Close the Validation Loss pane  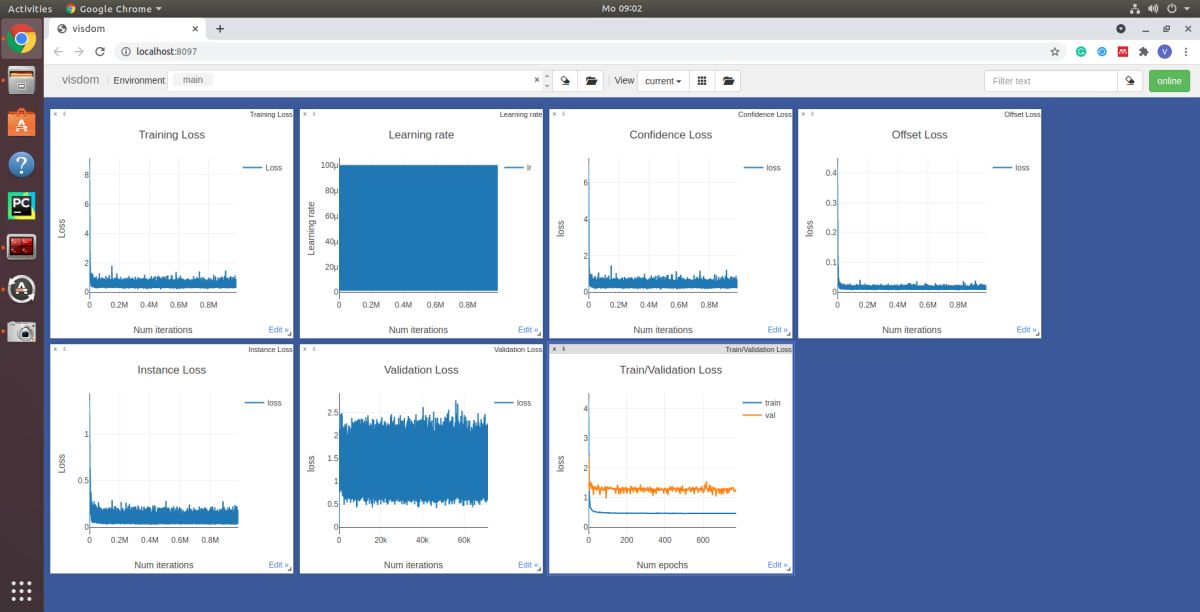click(304, 349)
